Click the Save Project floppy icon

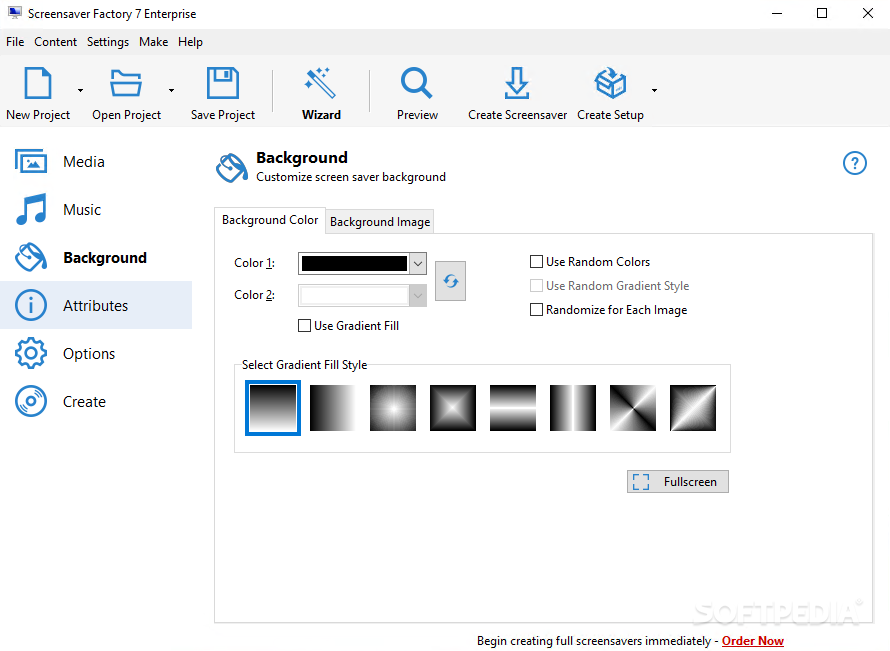[222, 83]
